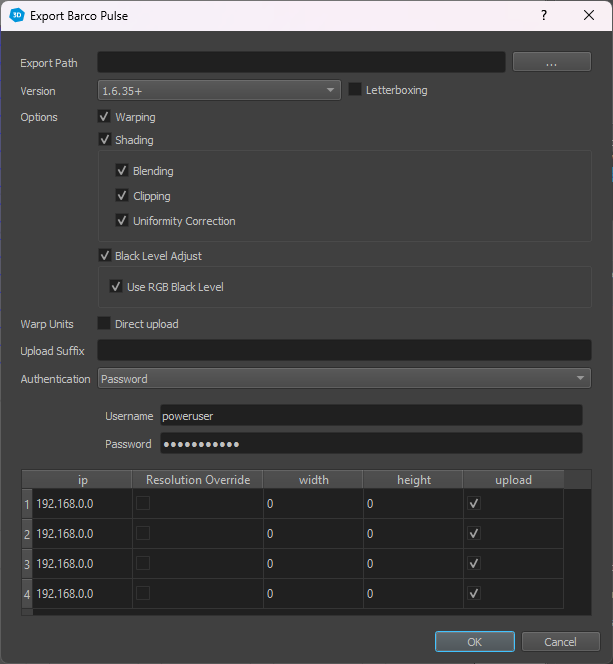Click the help question mark button
This screenshot has width=613, height=664.
(x=544, y=16)
